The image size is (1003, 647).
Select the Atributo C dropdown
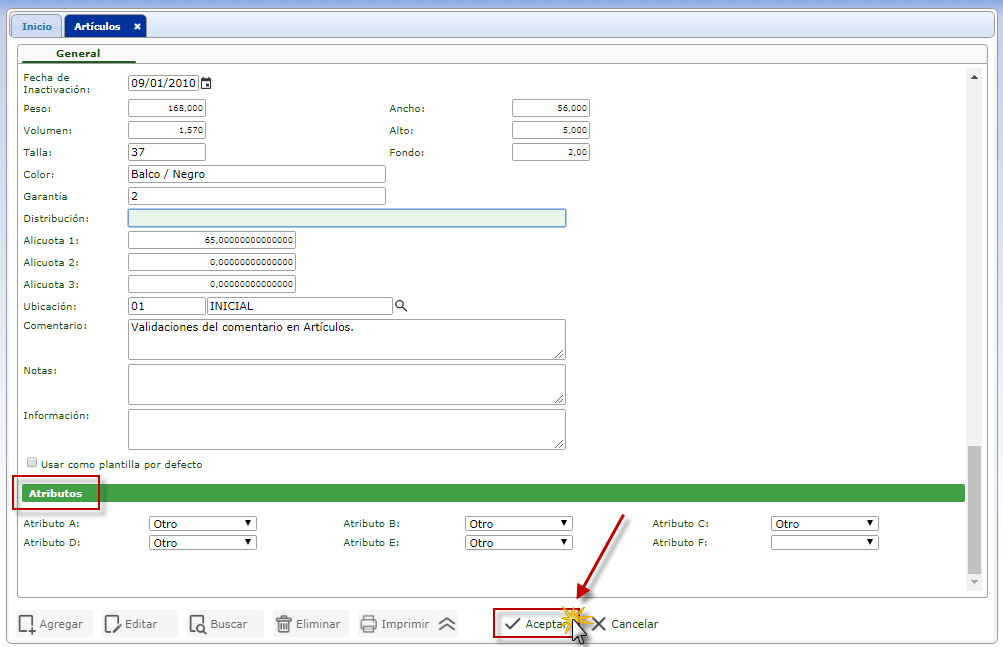point(825,523)
